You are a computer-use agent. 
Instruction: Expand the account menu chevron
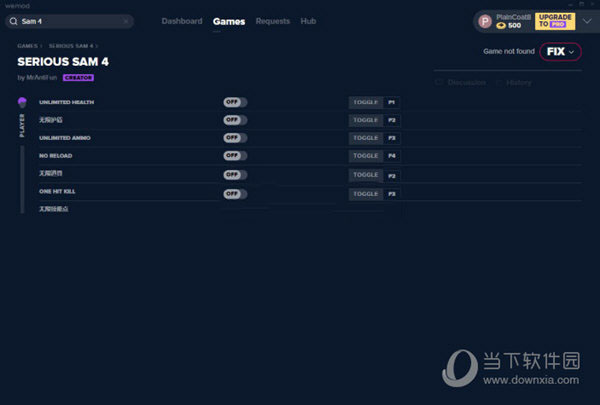[x=587, y=21]
